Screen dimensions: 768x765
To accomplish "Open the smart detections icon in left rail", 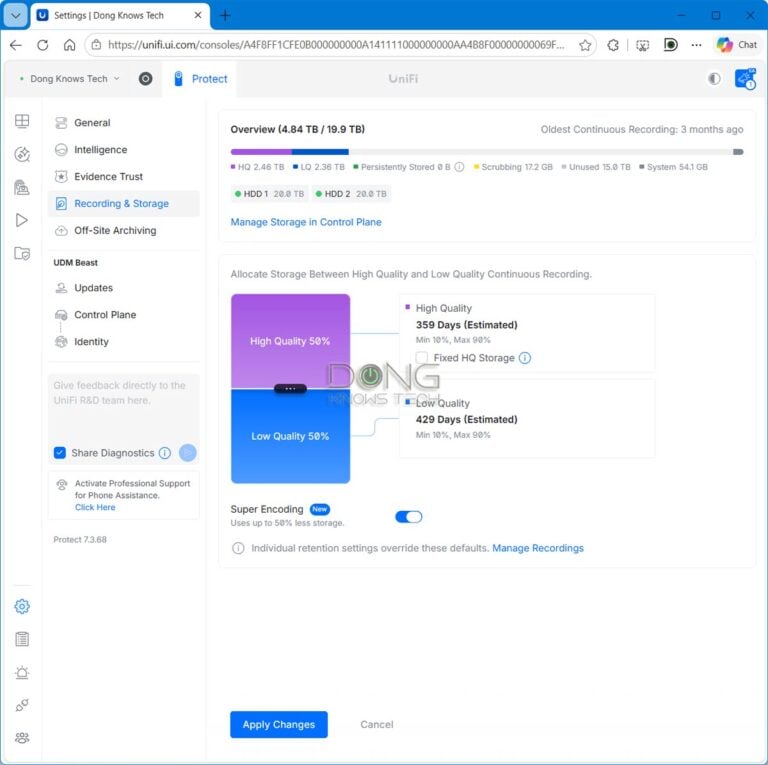I will point(22,154).
